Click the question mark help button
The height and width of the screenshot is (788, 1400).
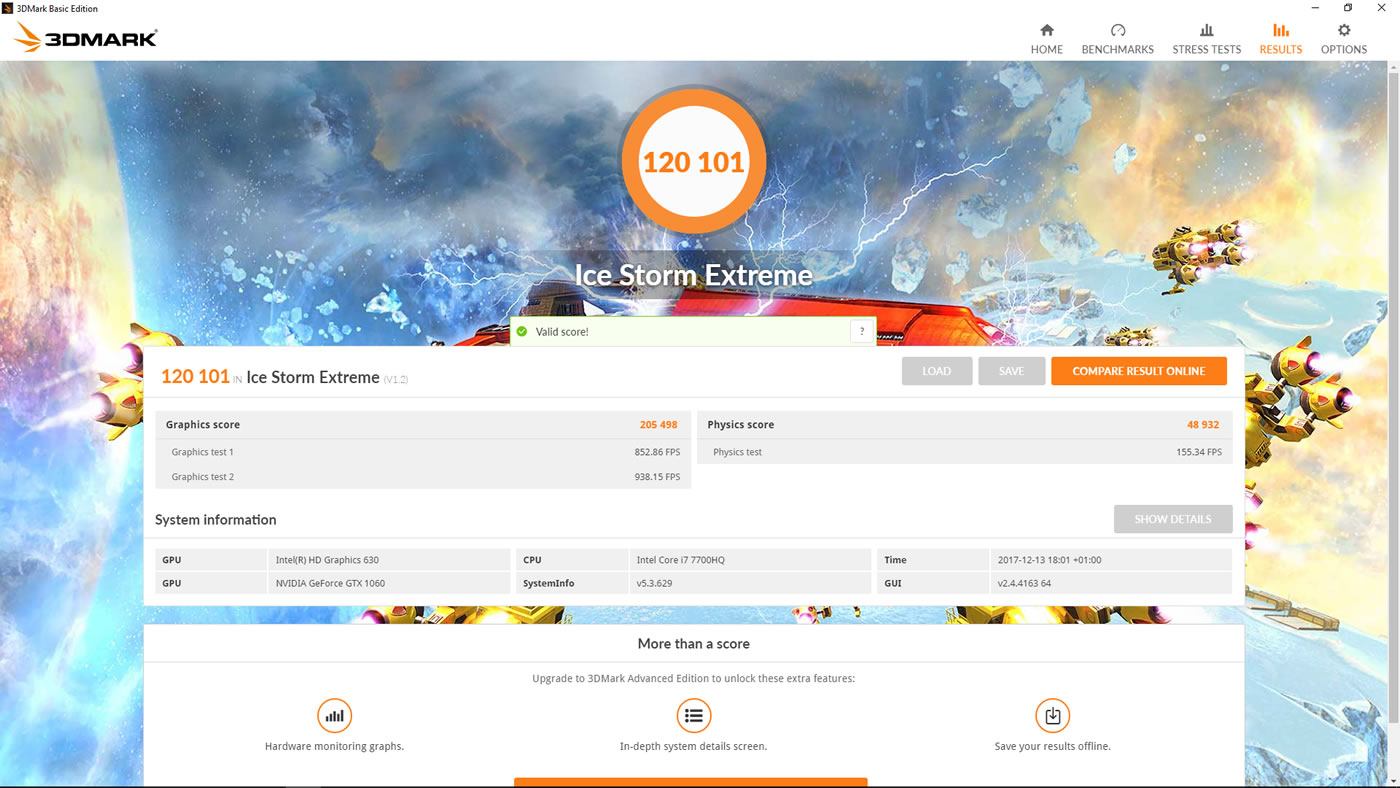tap(862, 331)
